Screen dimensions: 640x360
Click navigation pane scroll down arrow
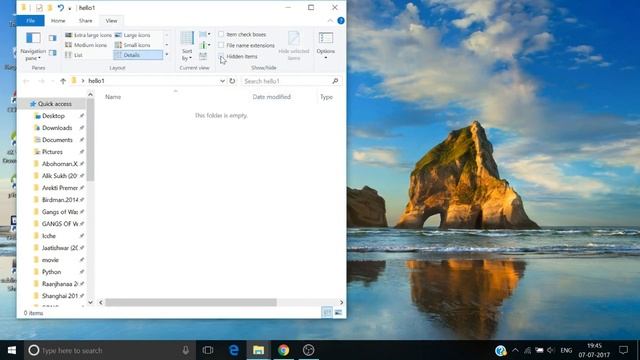90,302
